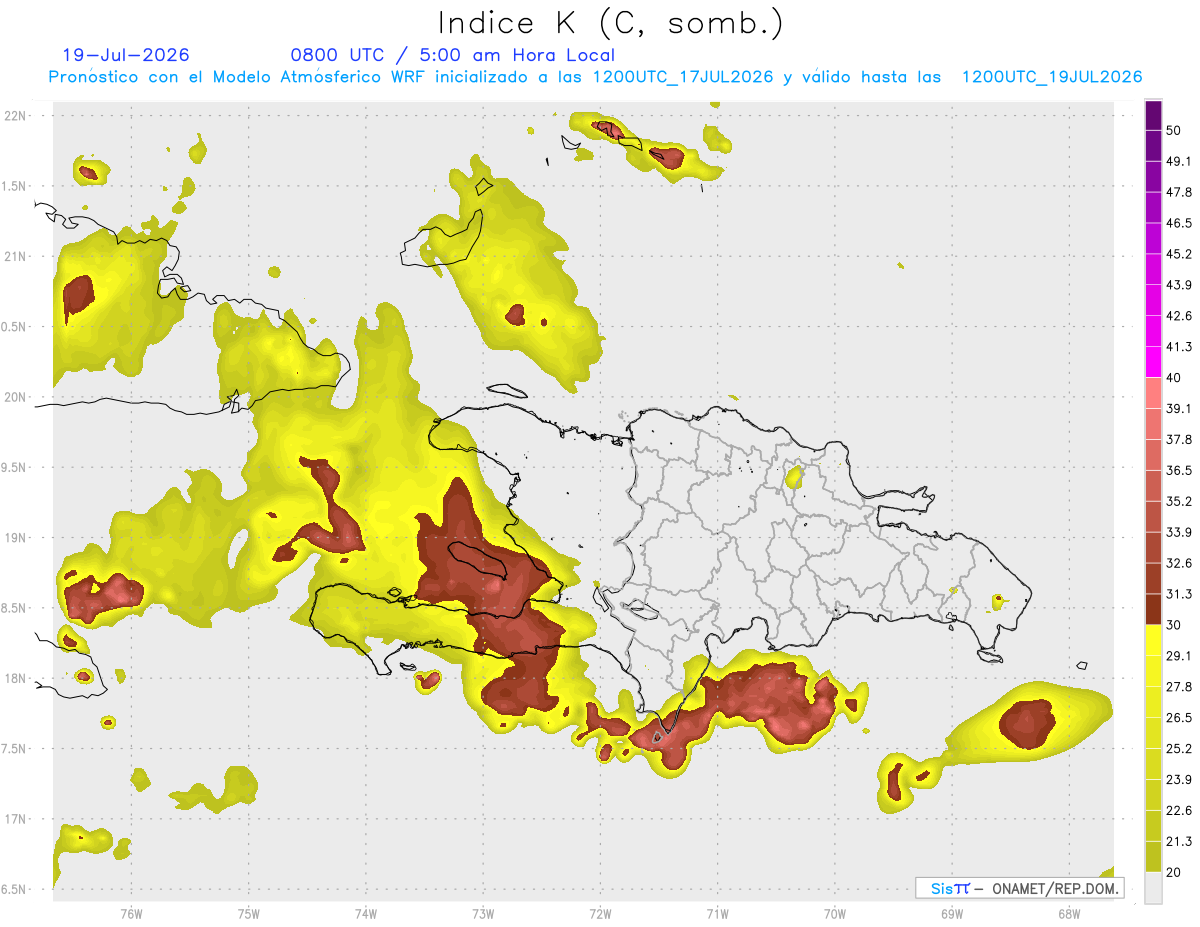Click the '18N' latitude axis label
Image resolution: width=1200 pixels, height=927 pixels.
pos(16,678)
